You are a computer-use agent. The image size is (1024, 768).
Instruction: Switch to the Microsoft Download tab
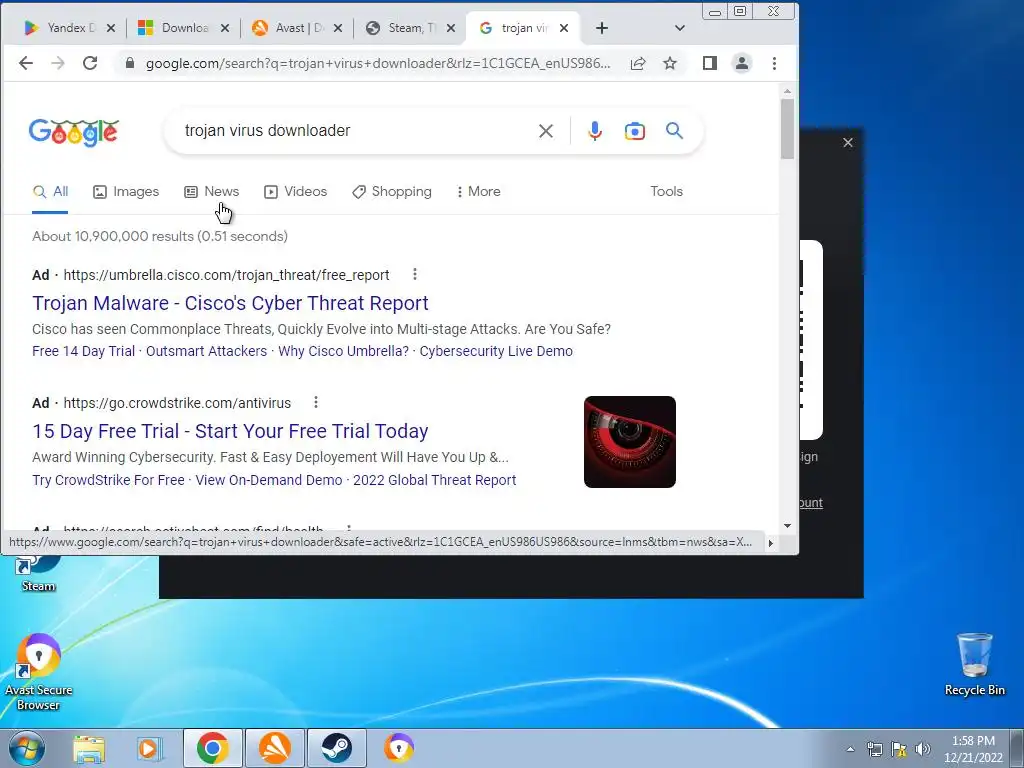[174, 28]
